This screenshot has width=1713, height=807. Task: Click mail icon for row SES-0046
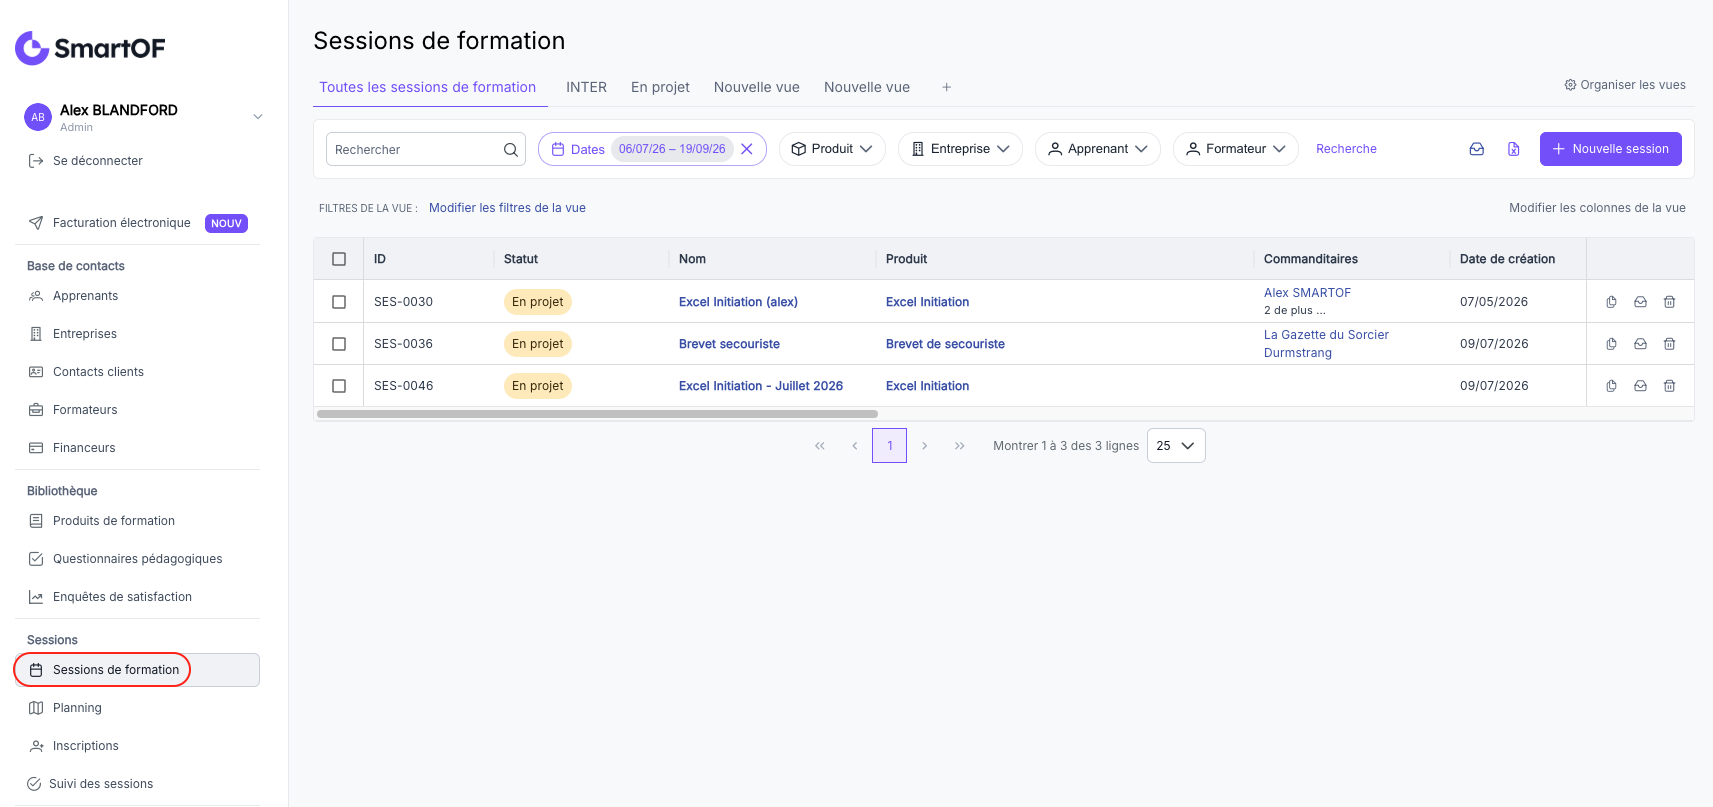(x=1640, y=386)
